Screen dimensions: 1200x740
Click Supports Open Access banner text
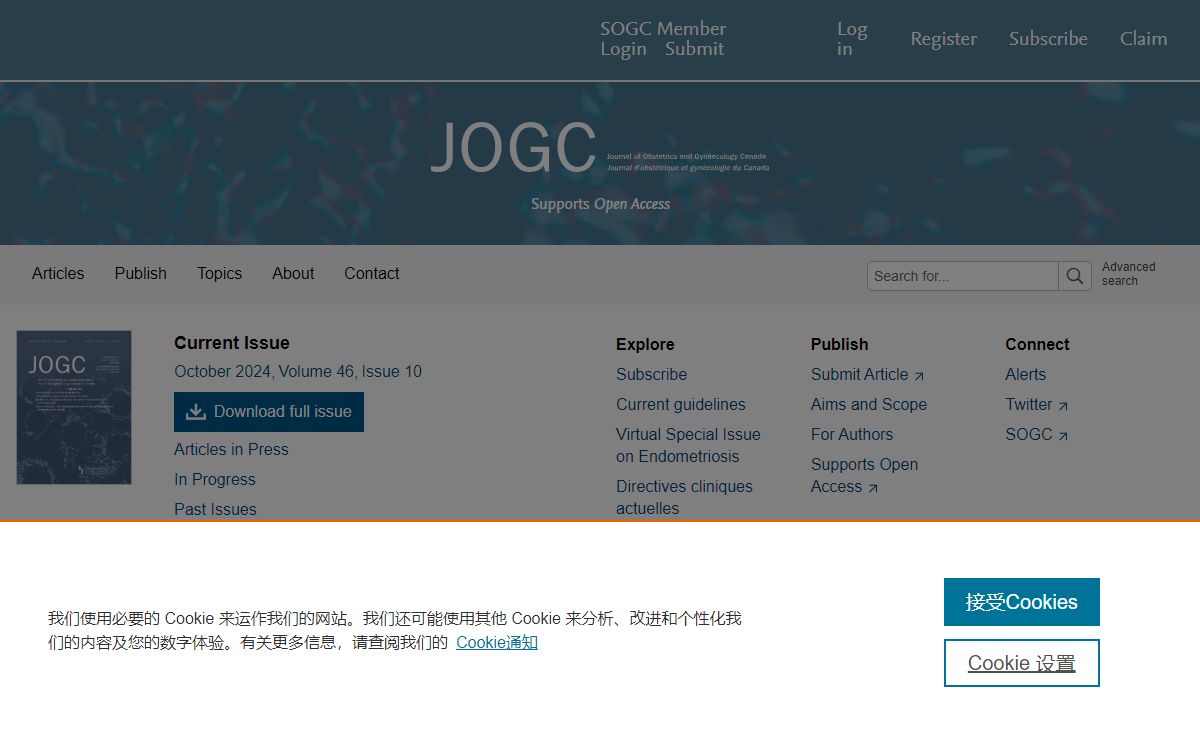600,204
